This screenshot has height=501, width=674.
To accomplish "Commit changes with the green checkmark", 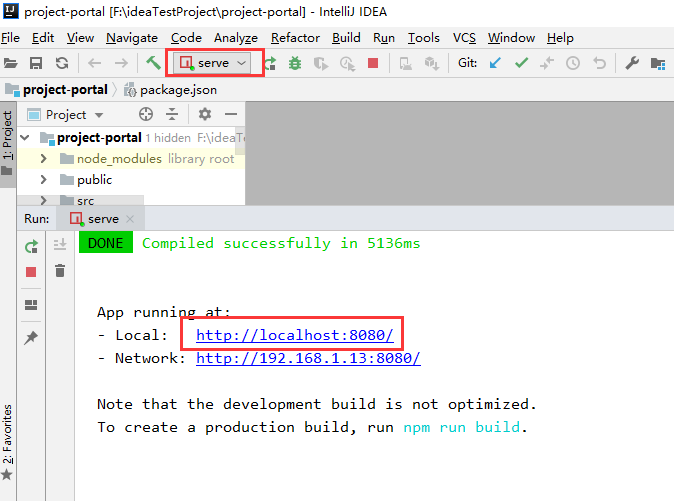I will coord(521,63).
